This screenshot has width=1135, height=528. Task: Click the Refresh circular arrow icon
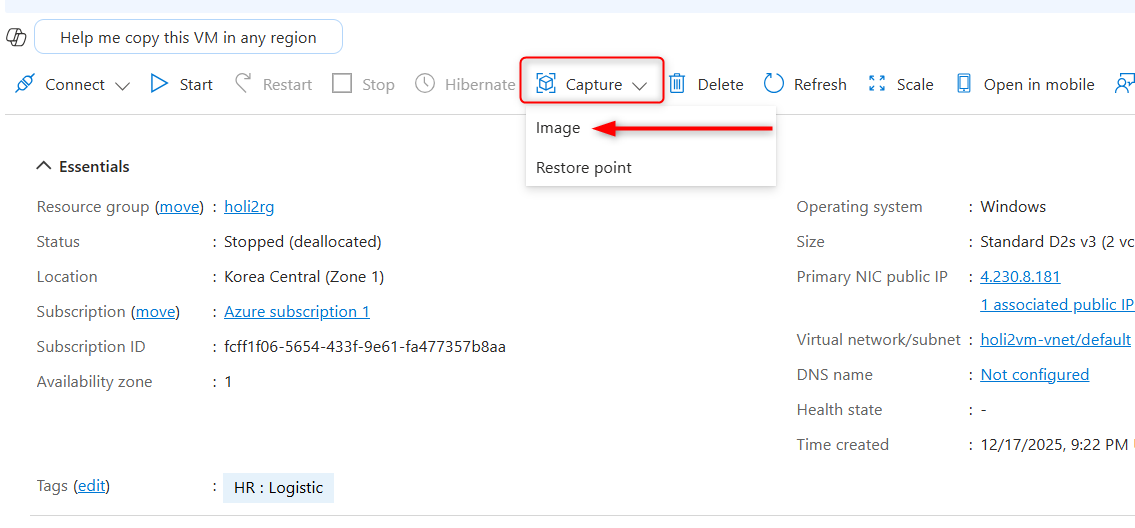(x=774, y=84)
